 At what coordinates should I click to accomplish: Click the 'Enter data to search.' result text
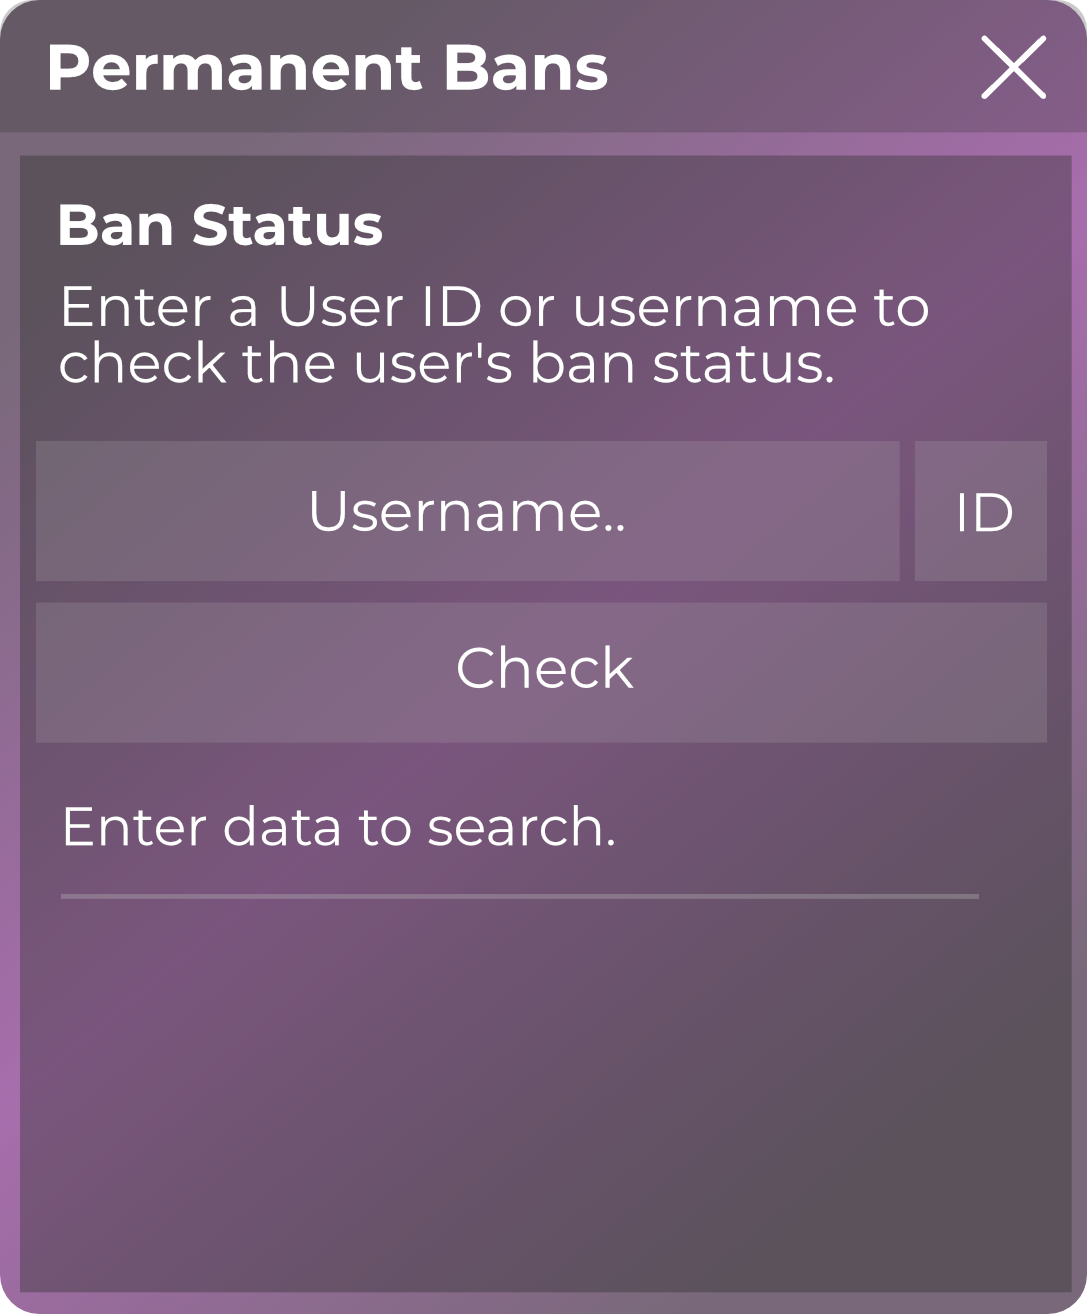click(339, 827)
